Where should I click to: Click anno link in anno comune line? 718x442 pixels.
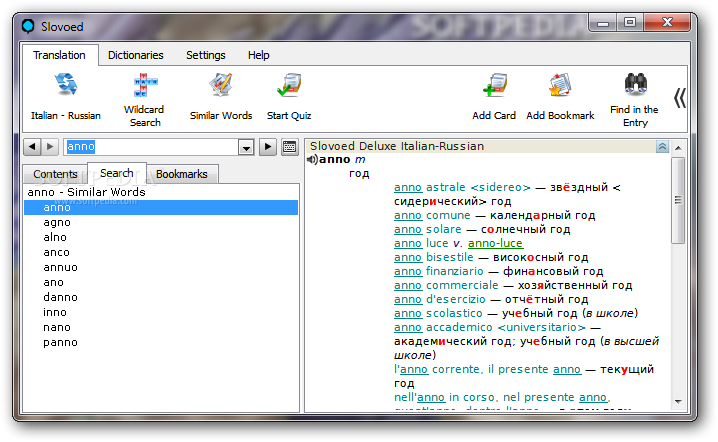pos(408,215)
